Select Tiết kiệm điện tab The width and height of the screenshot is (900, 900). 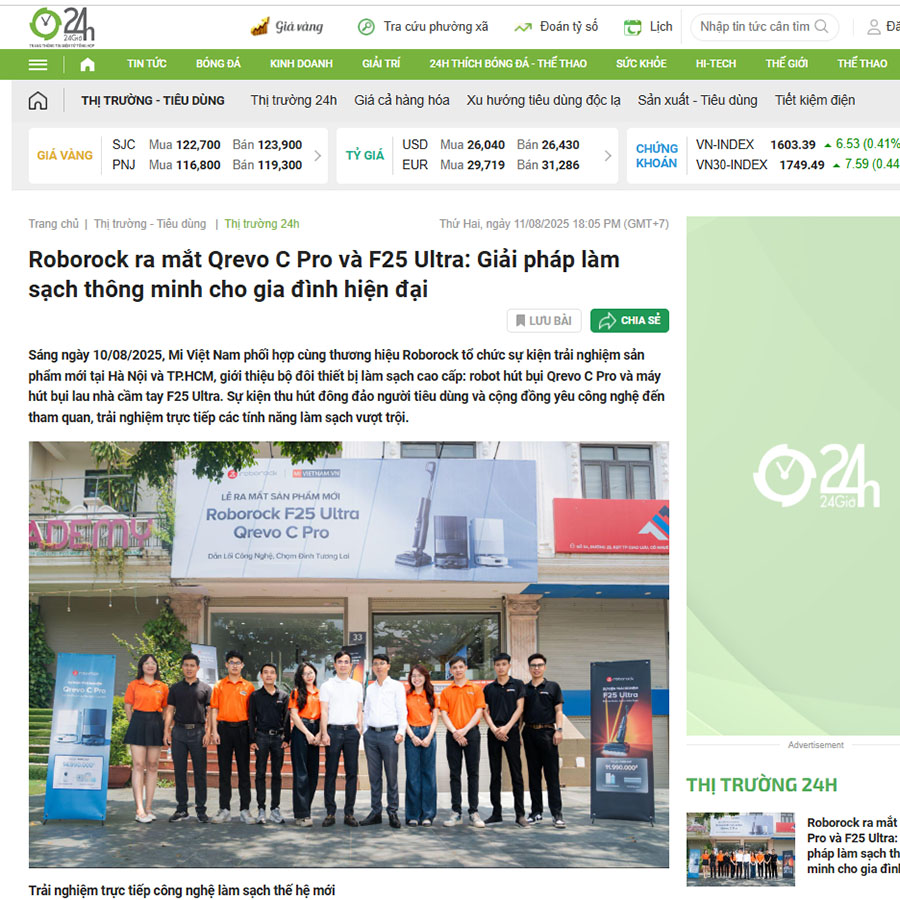815,100
